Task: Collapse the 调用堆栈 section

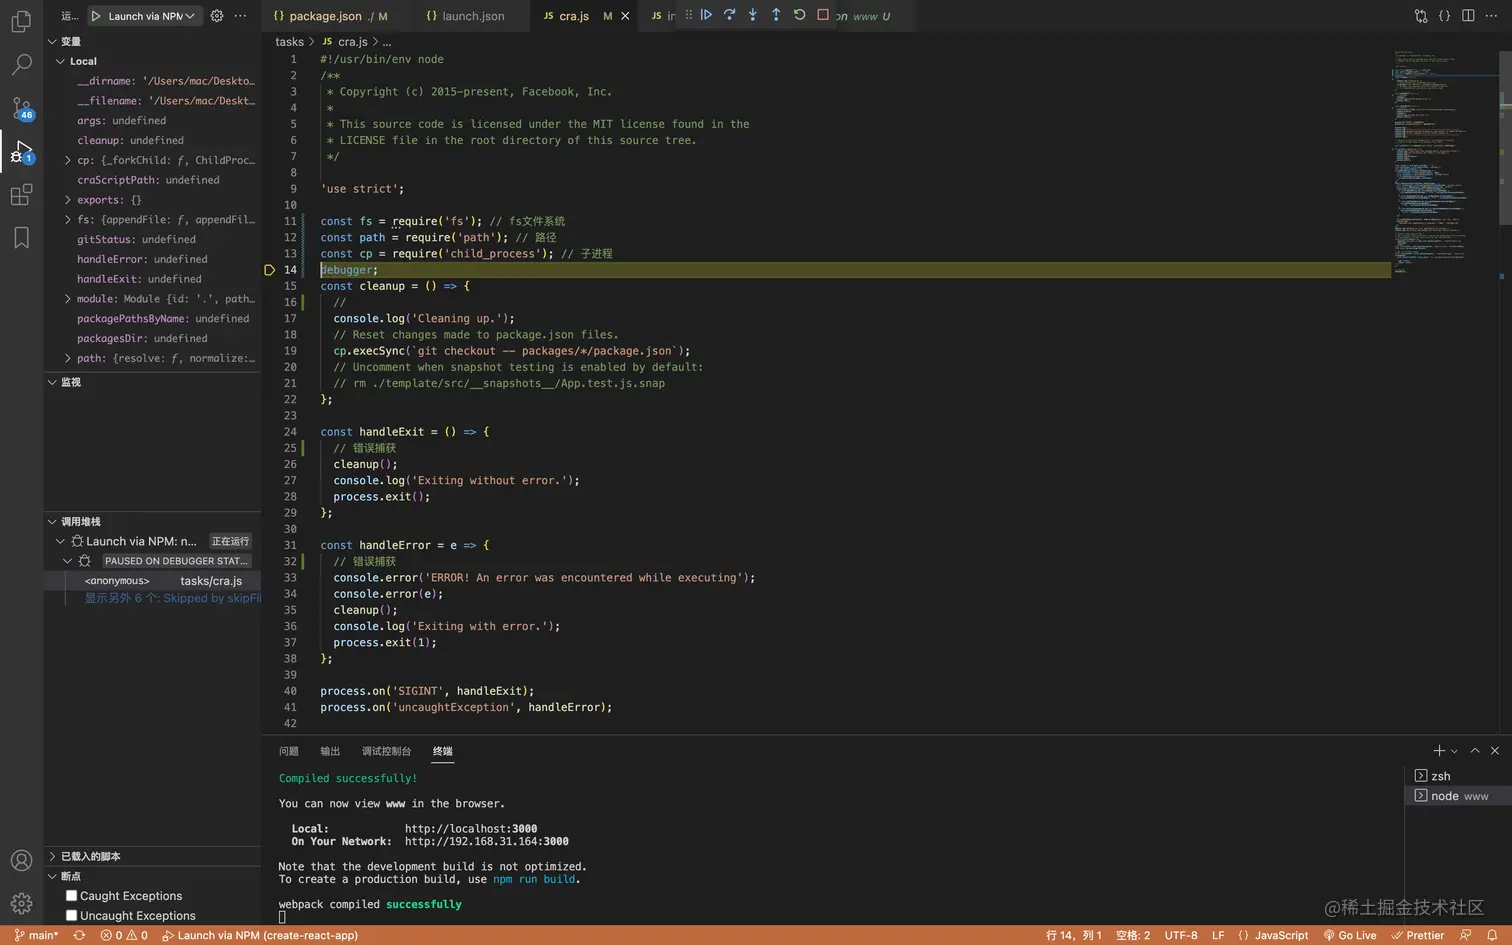Action: (x=52, y=521)
